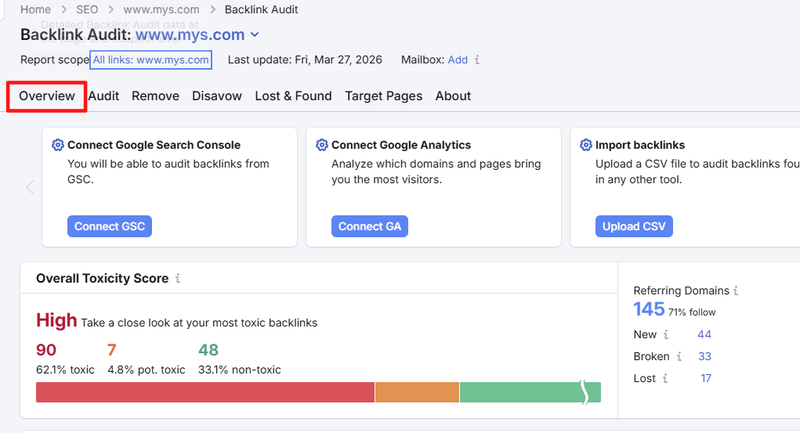
Task: Open the www.mys.com breadcrumb
Action: click(161, 10)
